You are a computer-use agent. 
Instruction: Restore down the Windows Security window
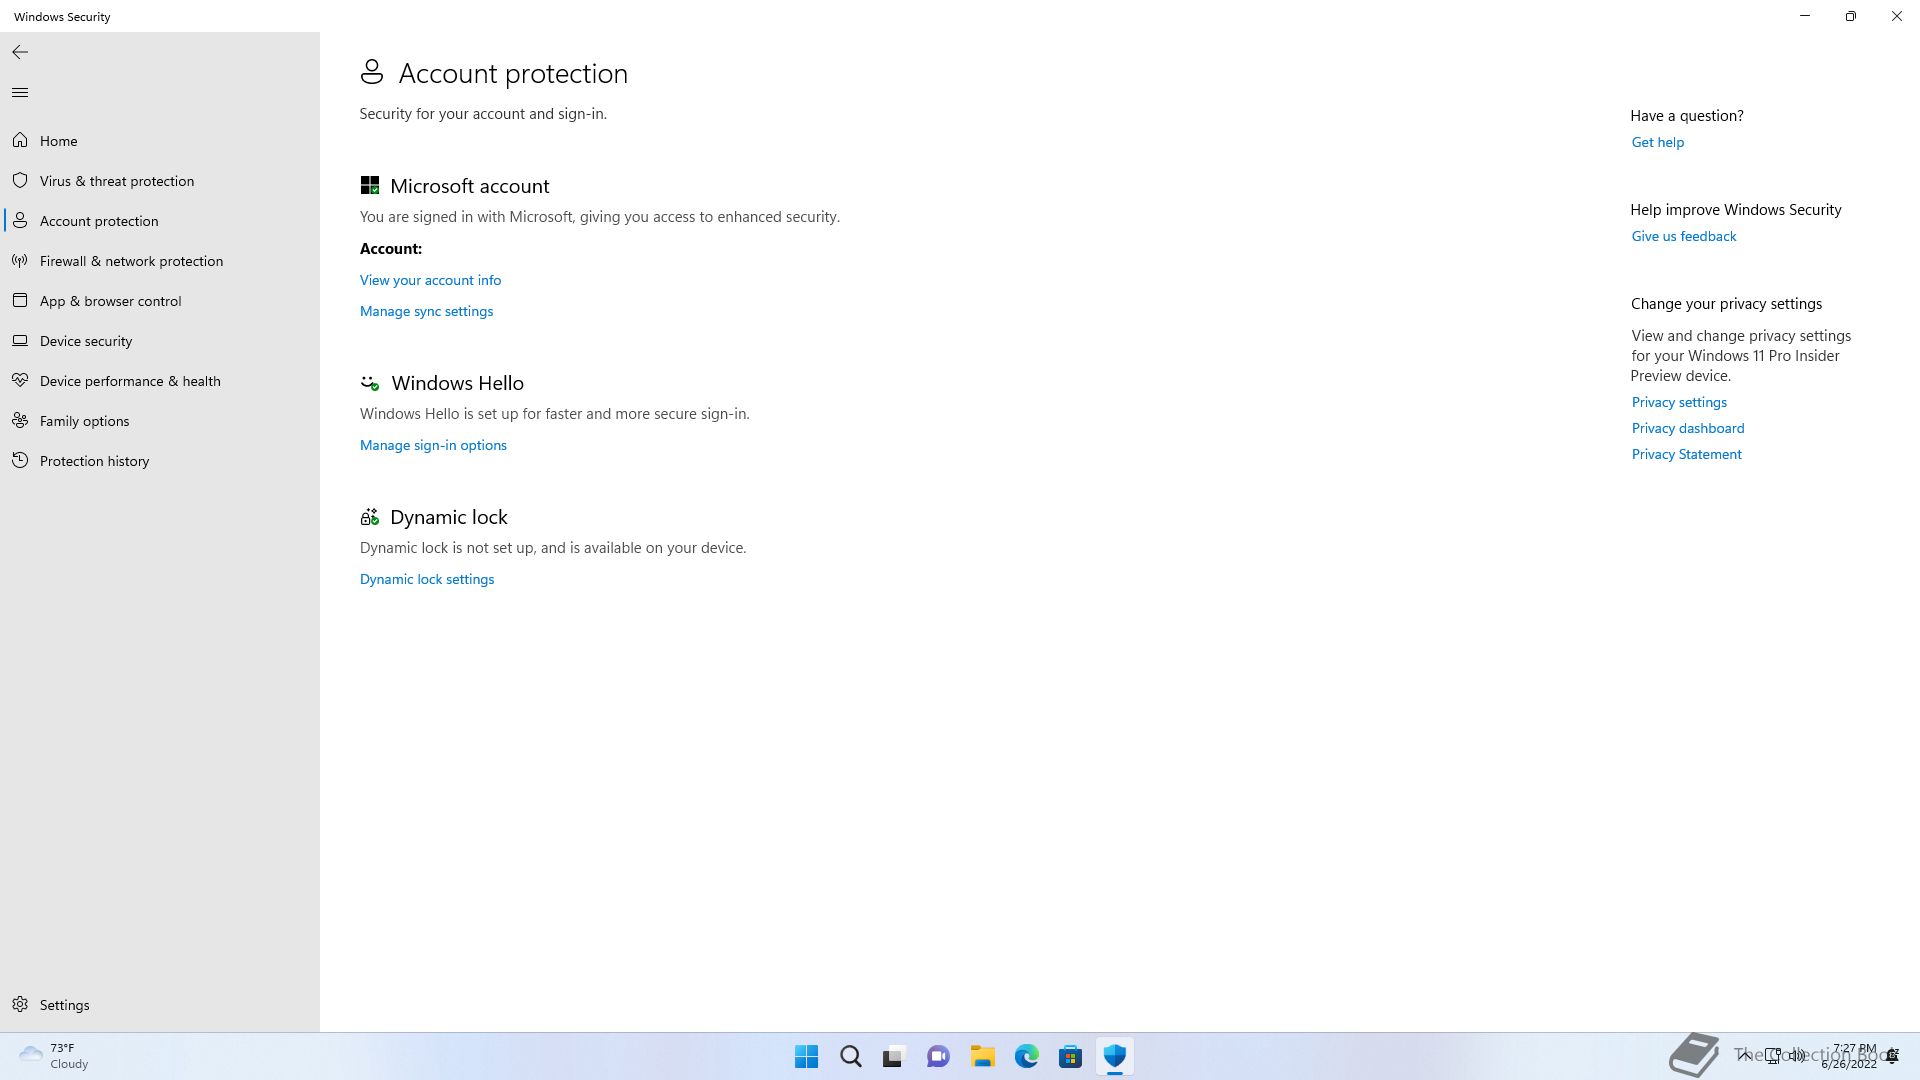tap(1850, 16)
